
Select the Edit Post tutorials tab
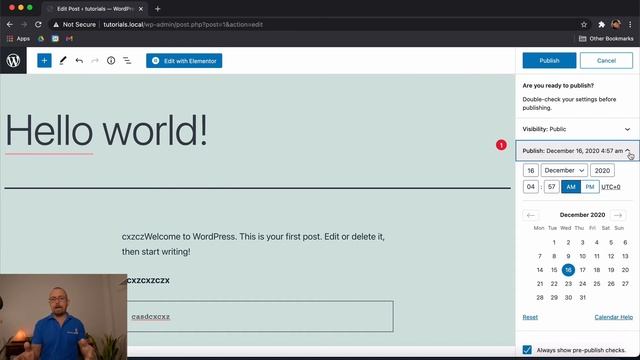click(x=95, y=9)
